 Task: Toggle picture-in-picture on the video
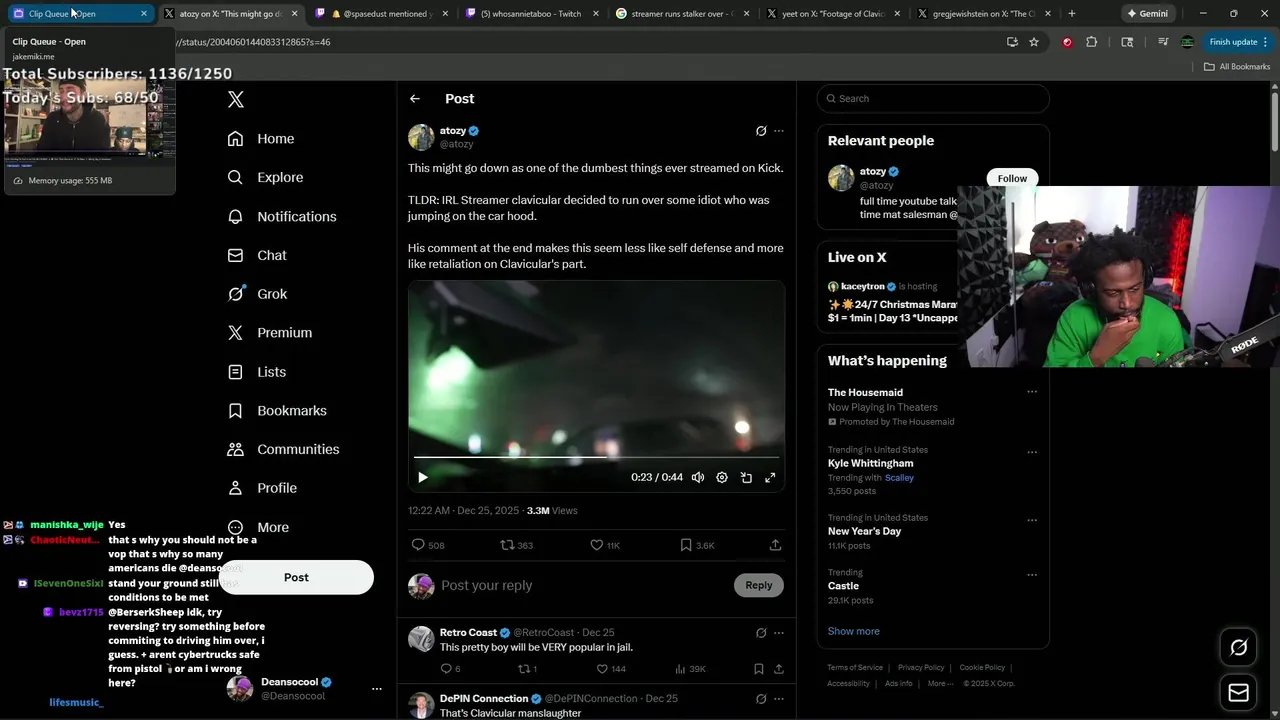746,478
